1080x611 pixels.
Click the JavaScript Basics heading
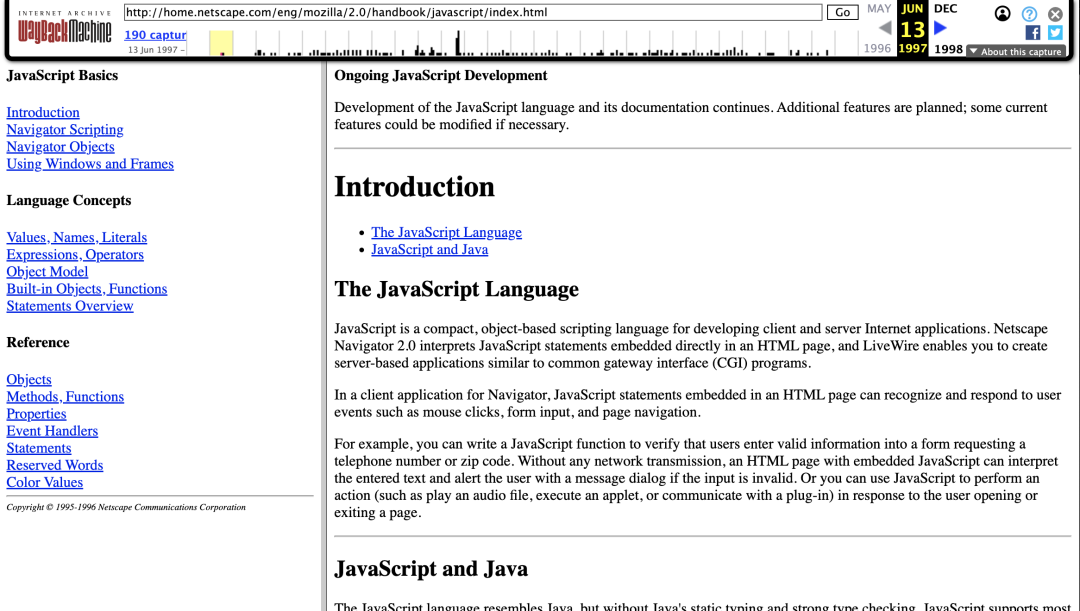62,76
